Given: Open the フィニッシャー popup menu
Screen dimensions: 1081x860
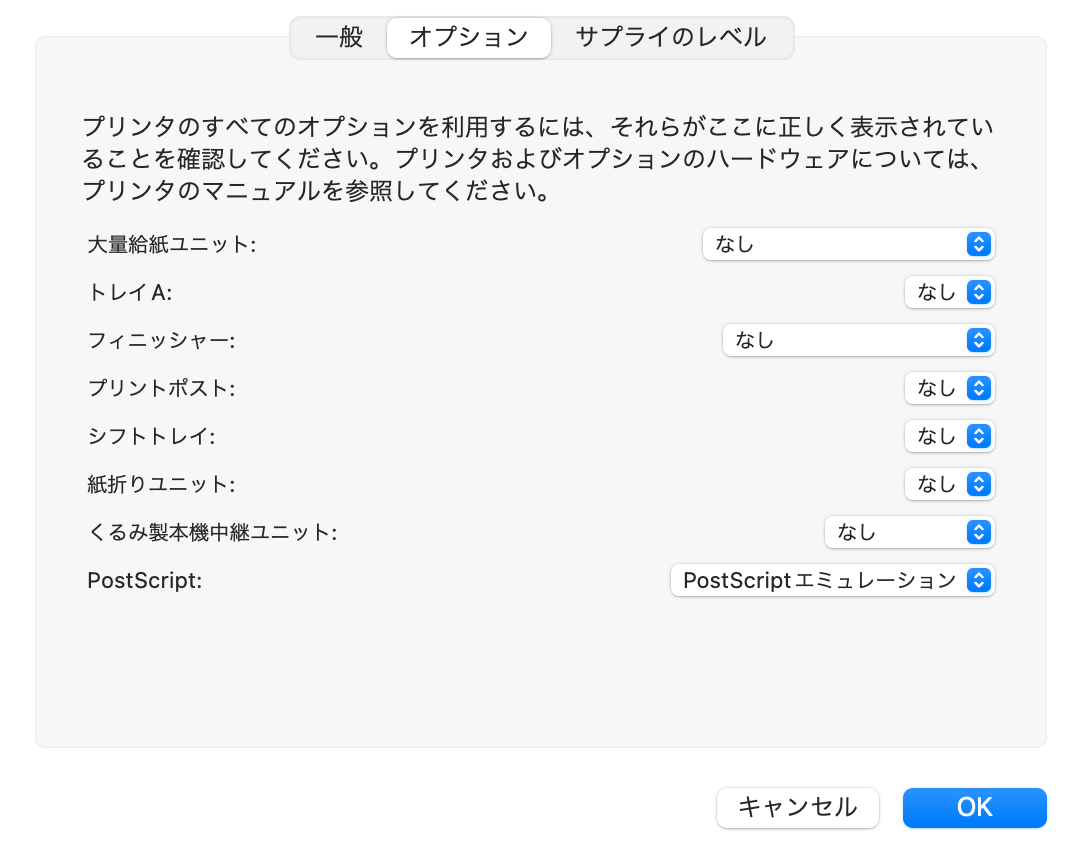Looking at the screenshot, I should coord(858,340).
